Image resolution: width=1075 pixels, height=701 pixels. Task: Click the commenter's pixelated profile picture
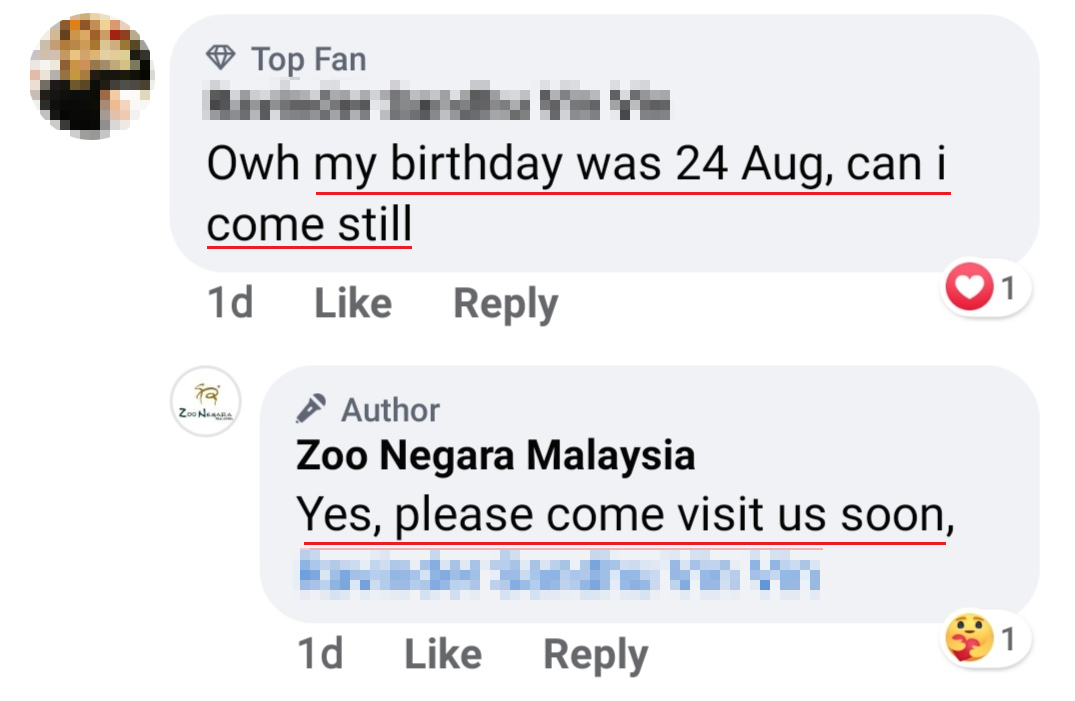coord(91,76)
